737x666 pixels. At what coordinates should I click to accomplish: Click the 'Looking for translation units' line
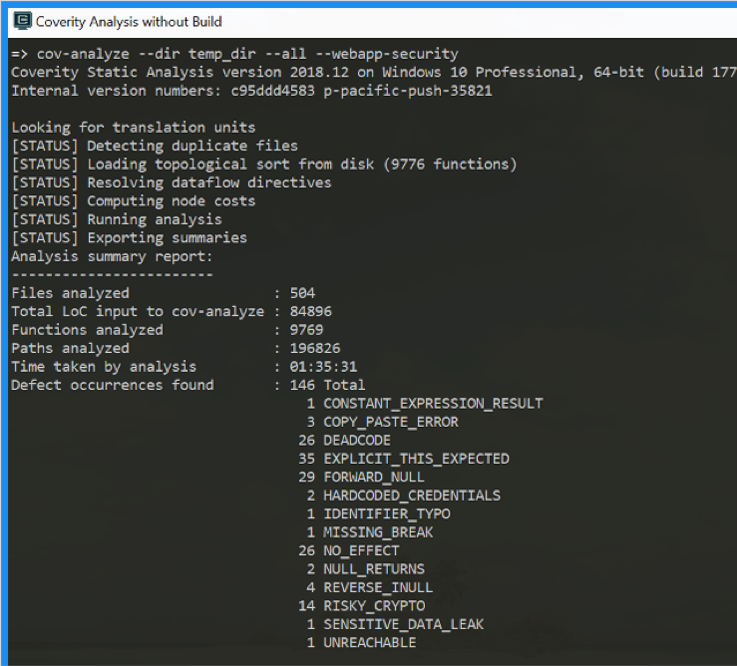point(133,127)
